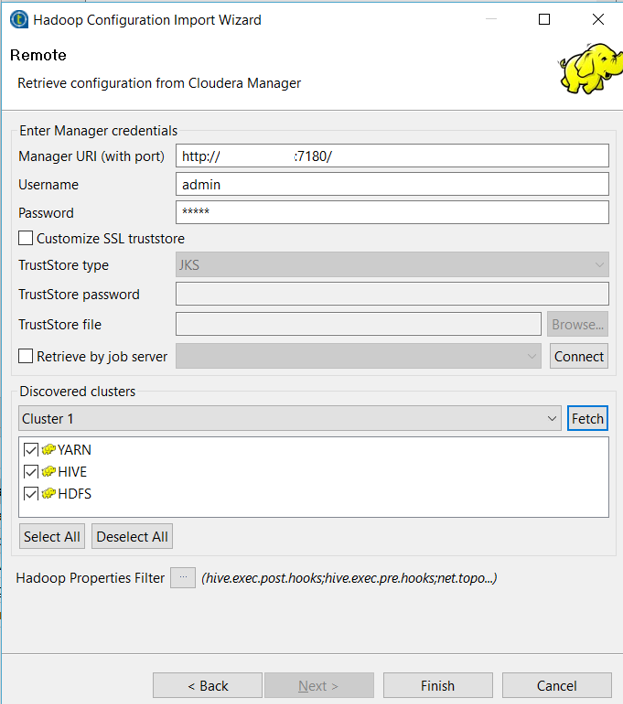Select the YARN row label

tap(75, 449)
